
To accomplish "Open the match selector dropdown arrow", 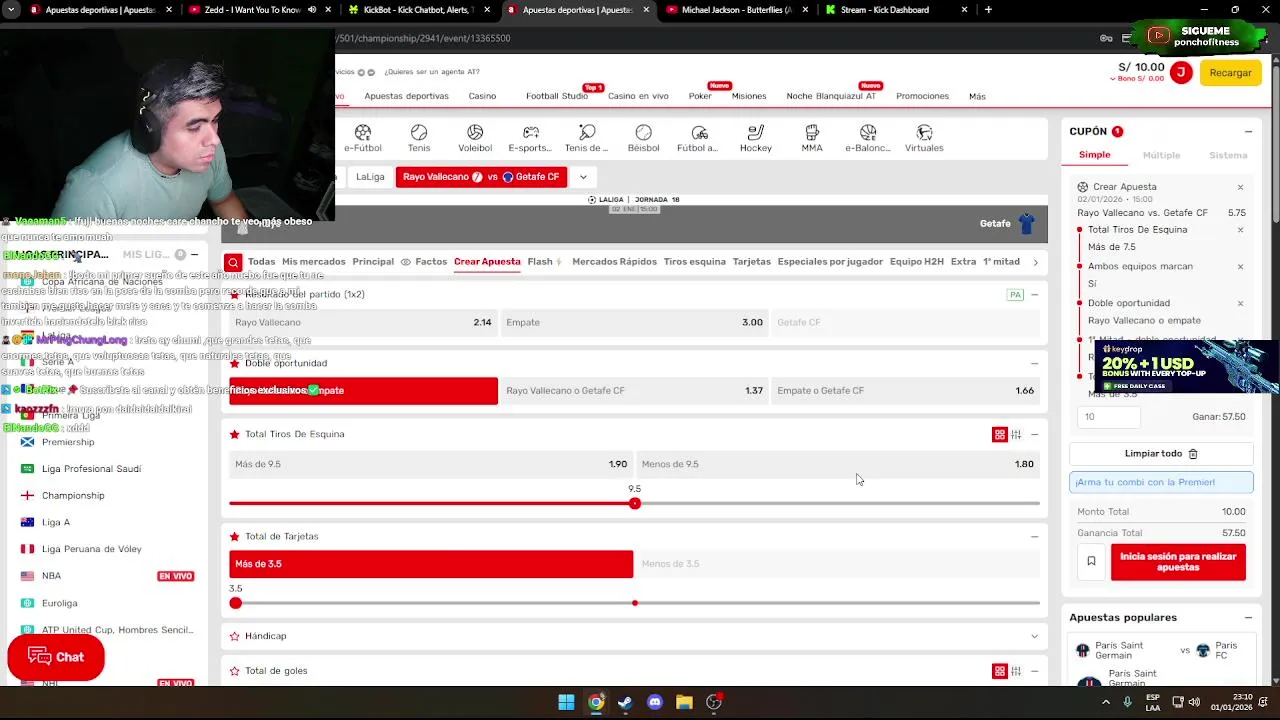I will pyautogui.click(x=583, y=177).
